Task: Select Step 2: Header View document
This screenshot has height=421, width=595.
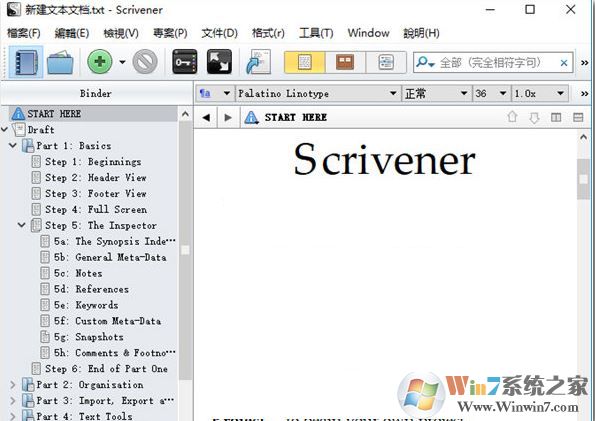Action: click(x=96, y=178)
